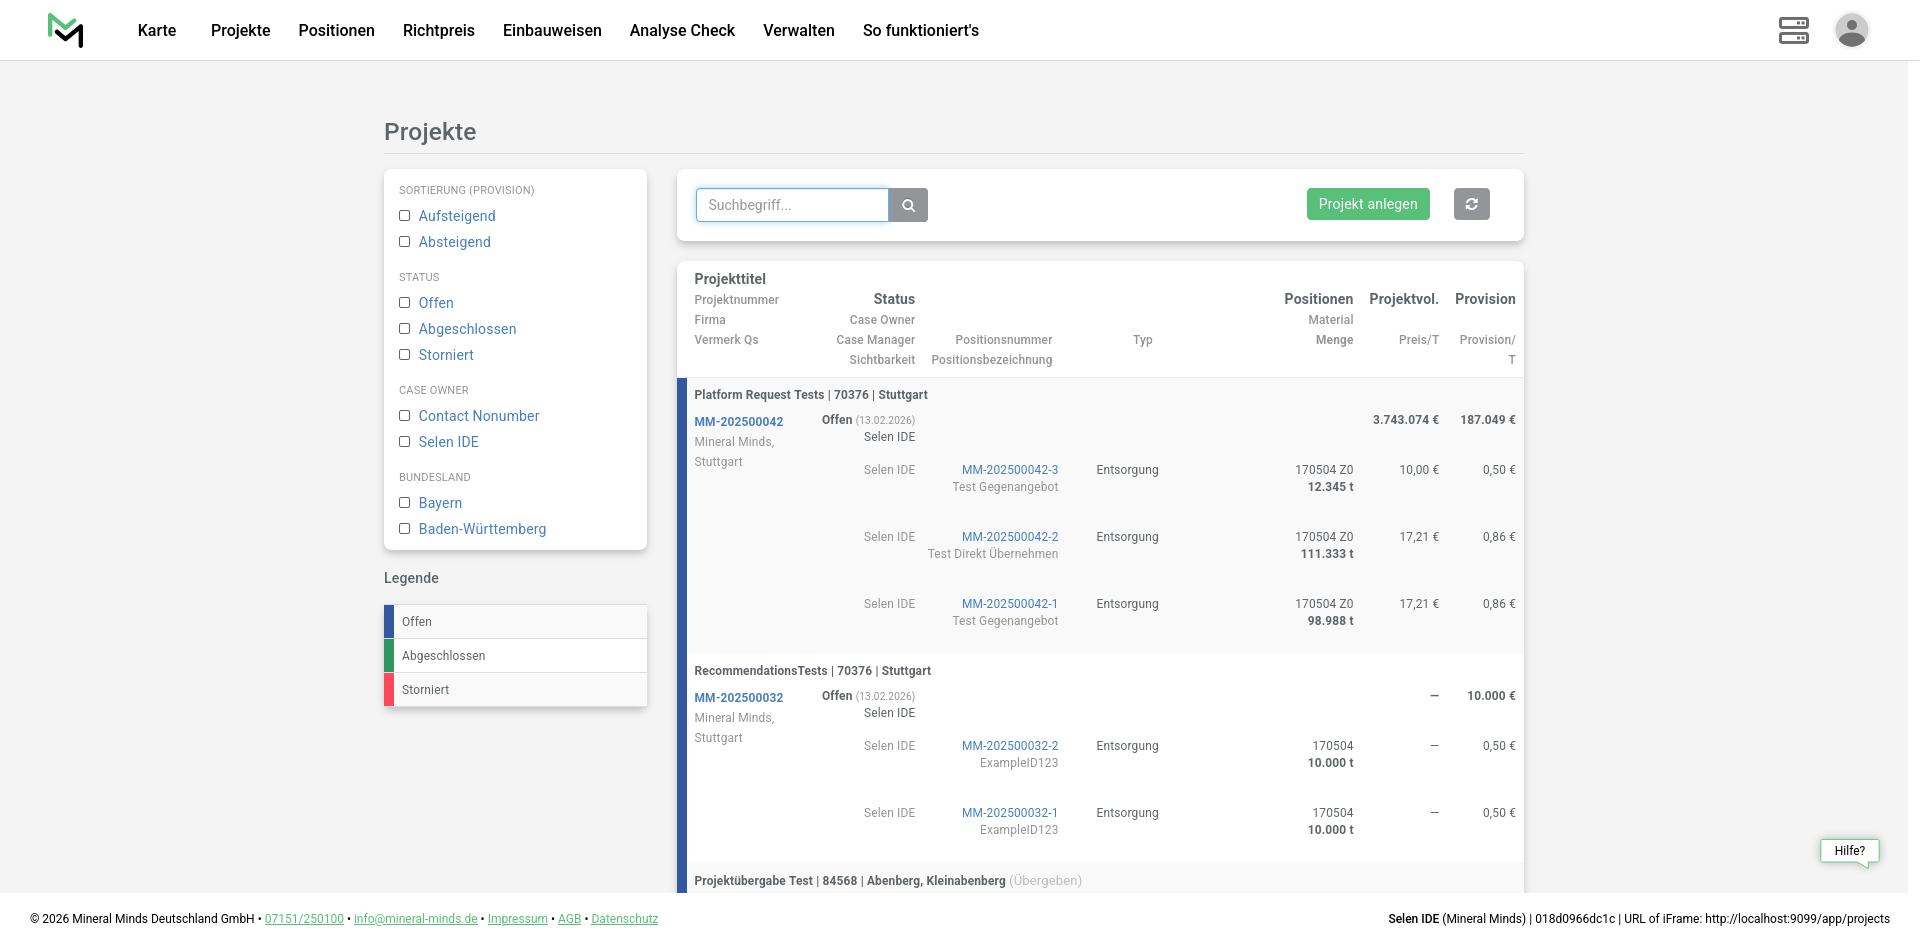Open position MM-202500032-2 link
Viewport: 1920px width, 943px height.
(x=1009, y=746)
